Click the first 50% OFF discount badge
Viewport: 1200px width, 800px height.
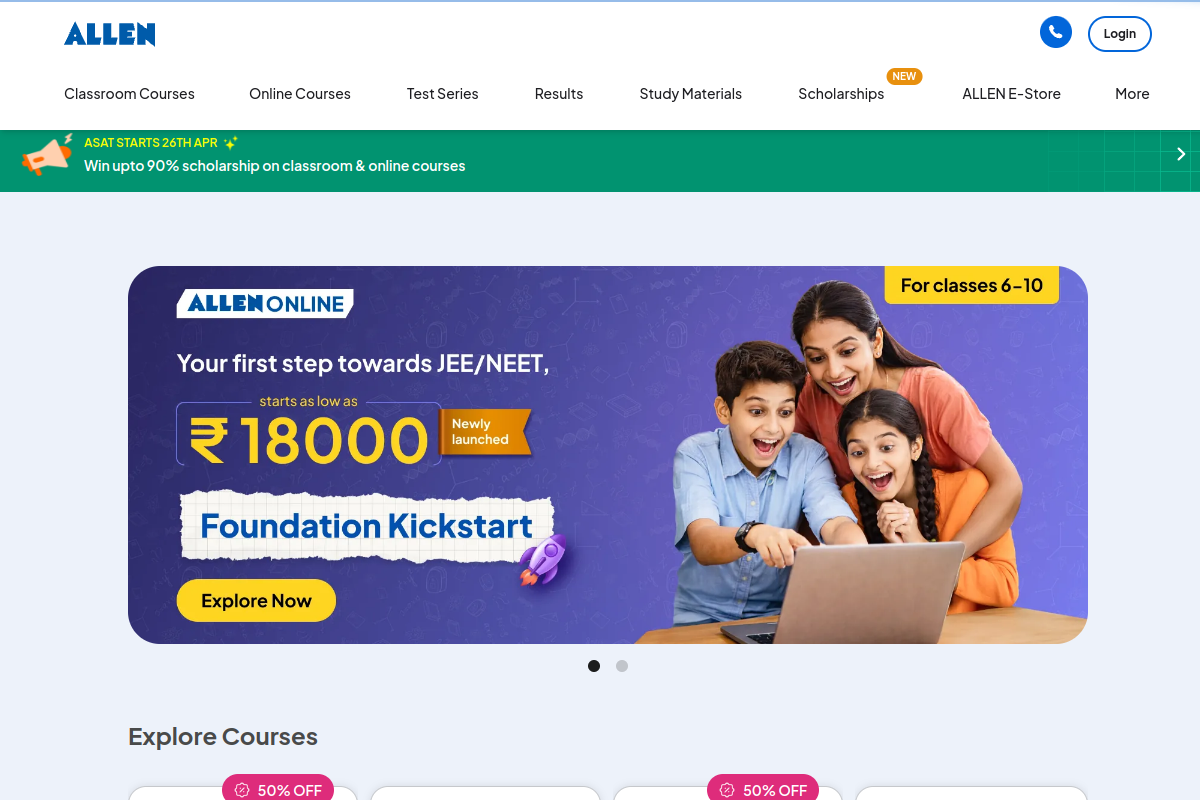point(278,789)
